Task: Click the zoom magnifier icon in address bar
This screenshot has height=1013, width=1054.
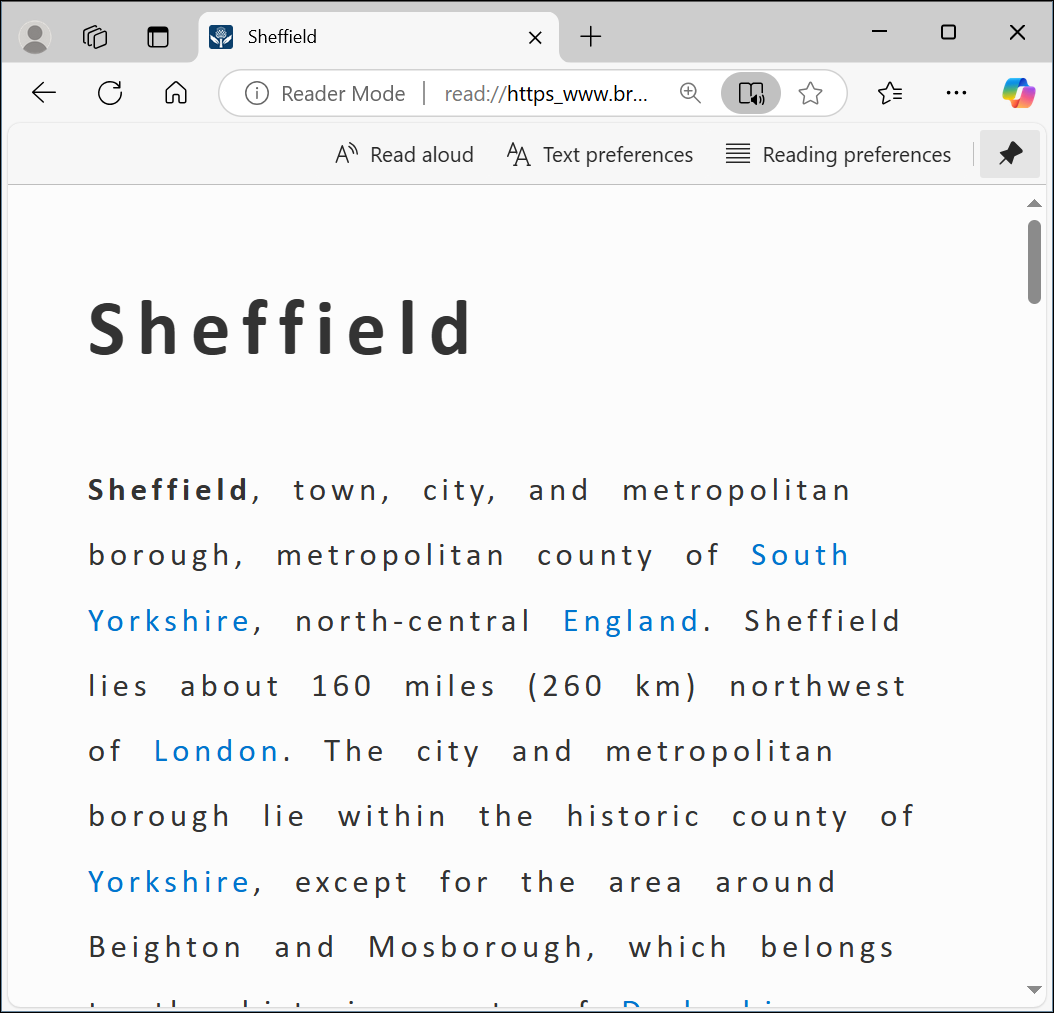Action: pos(690,94)
